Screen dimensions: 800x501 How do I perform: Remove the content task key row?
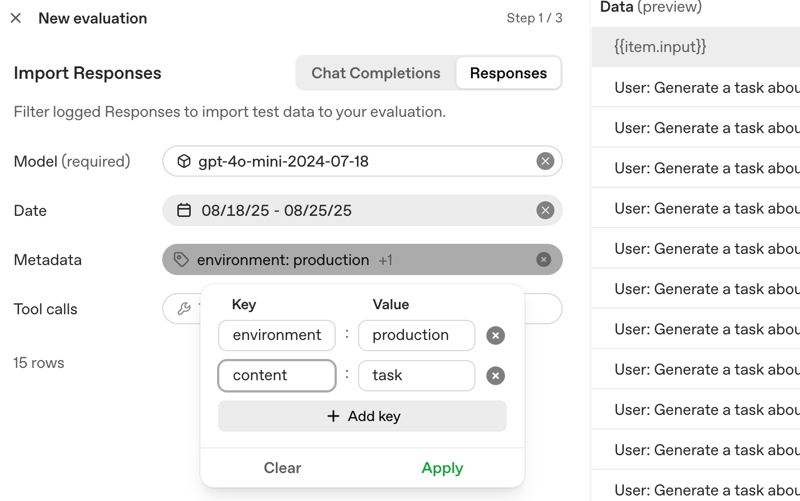(x=495, y=376)
